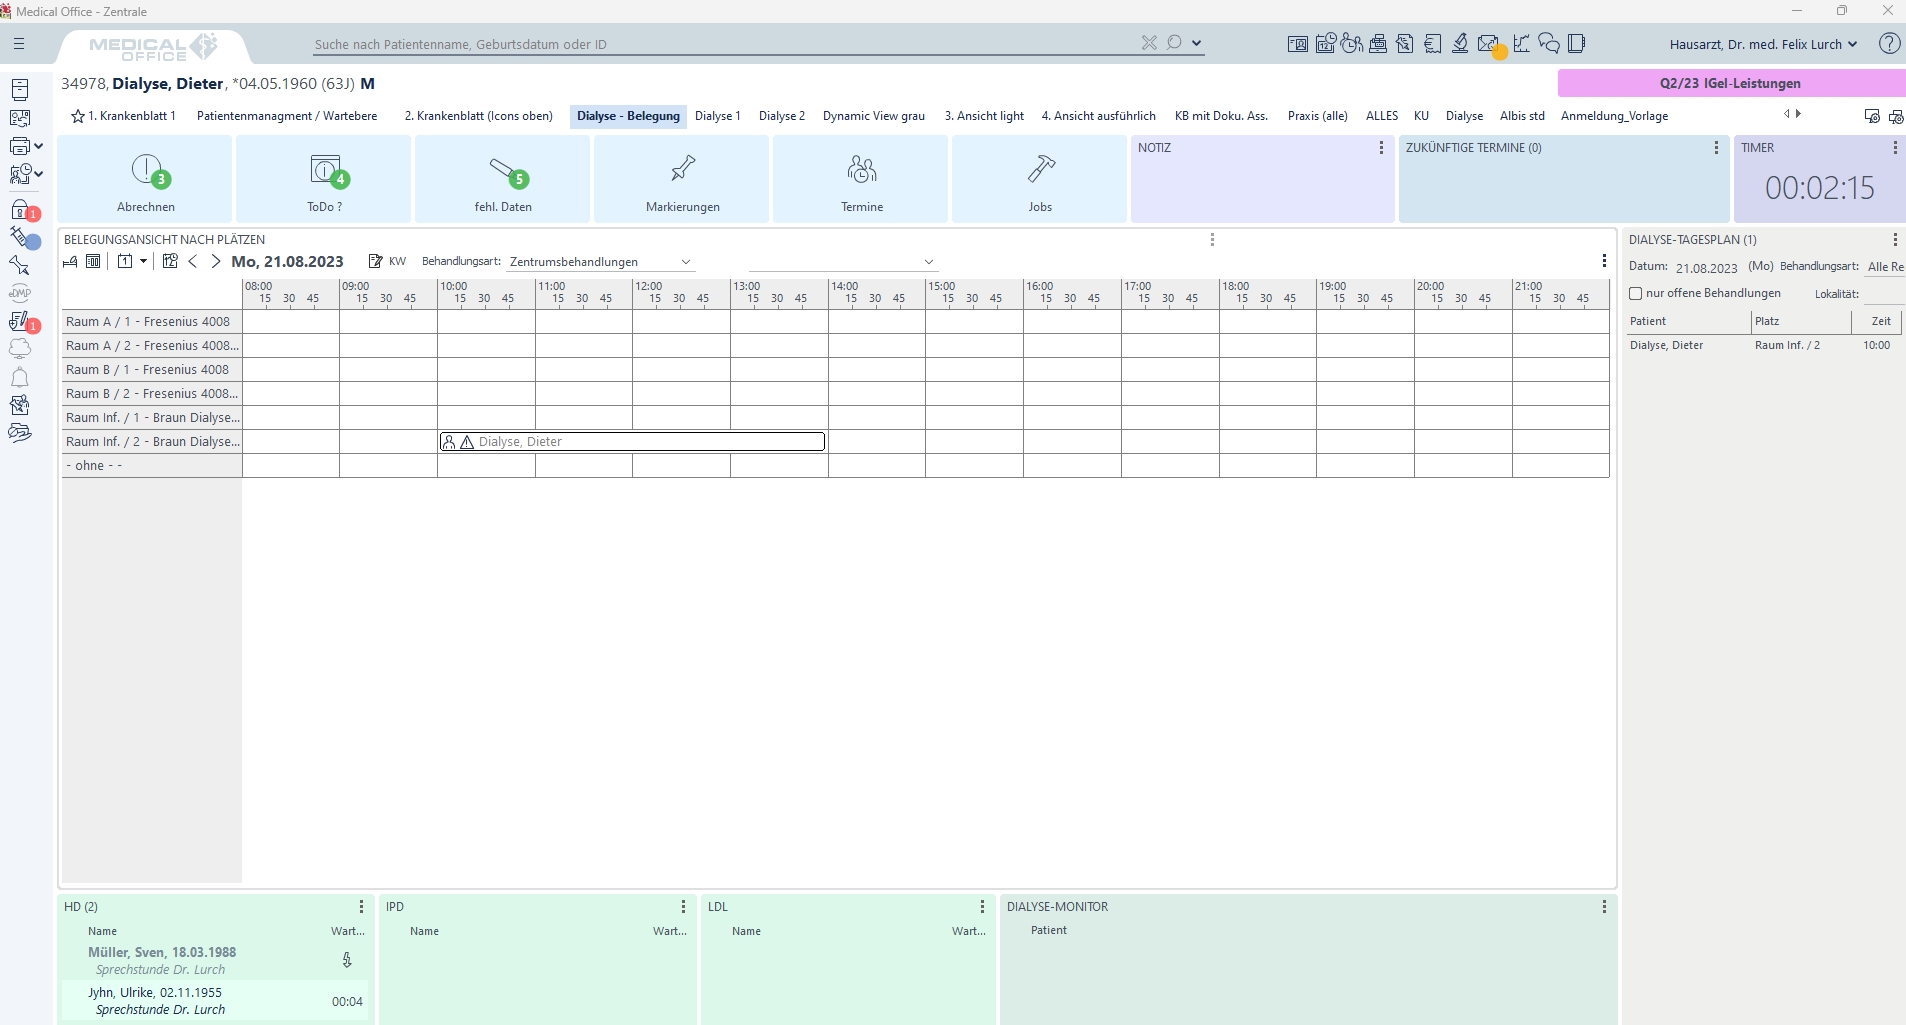Click the cloud icon in left sidebar
Image resolution: width=1906 pixels, height=1025 pixels.
(20, 348)
